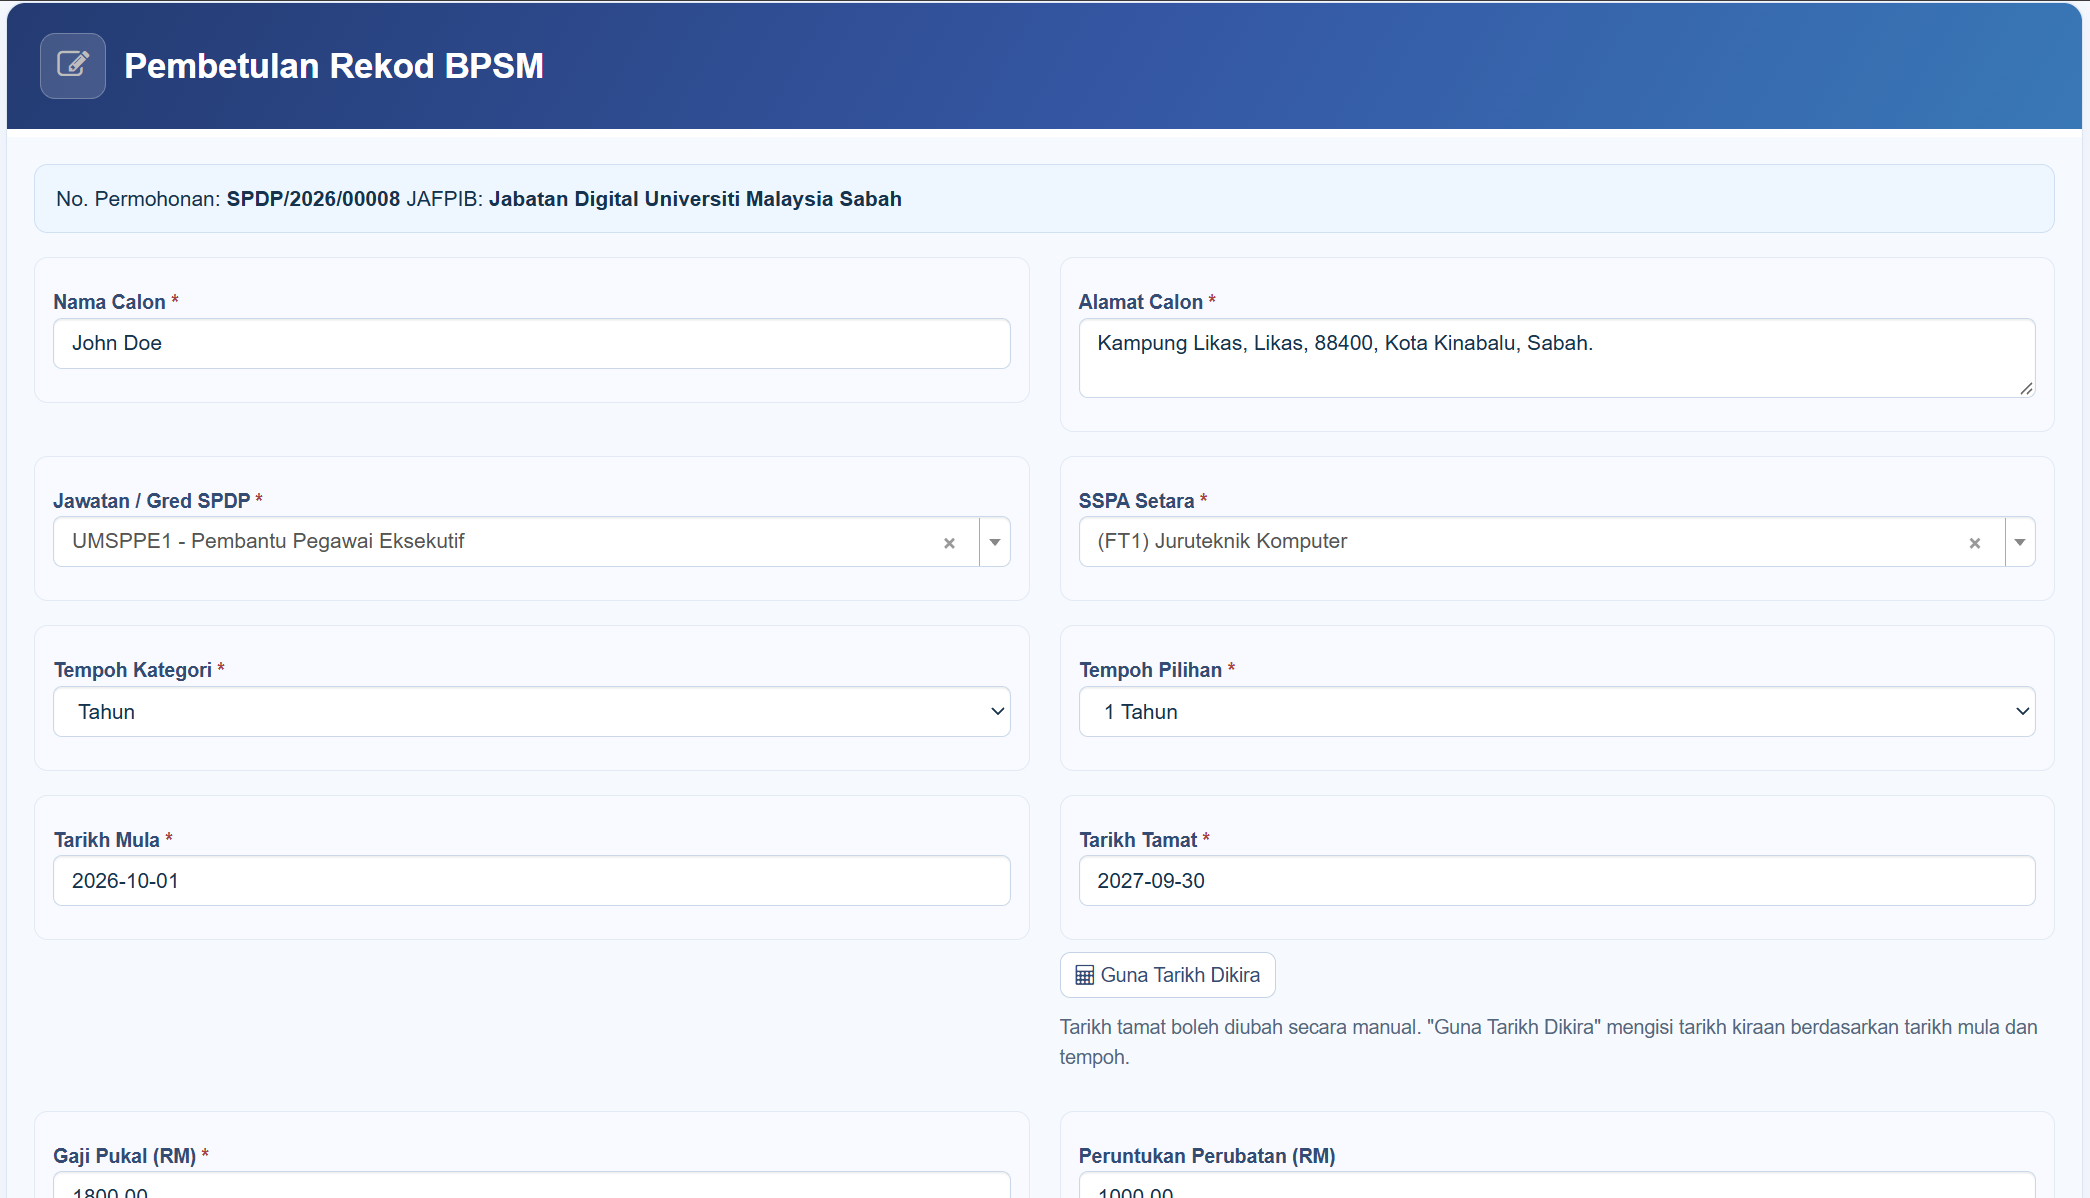Viewport: 2090px width, 1198px height.
Task: Click the Alamat Calon resize handle
Action: [2026, 388]
